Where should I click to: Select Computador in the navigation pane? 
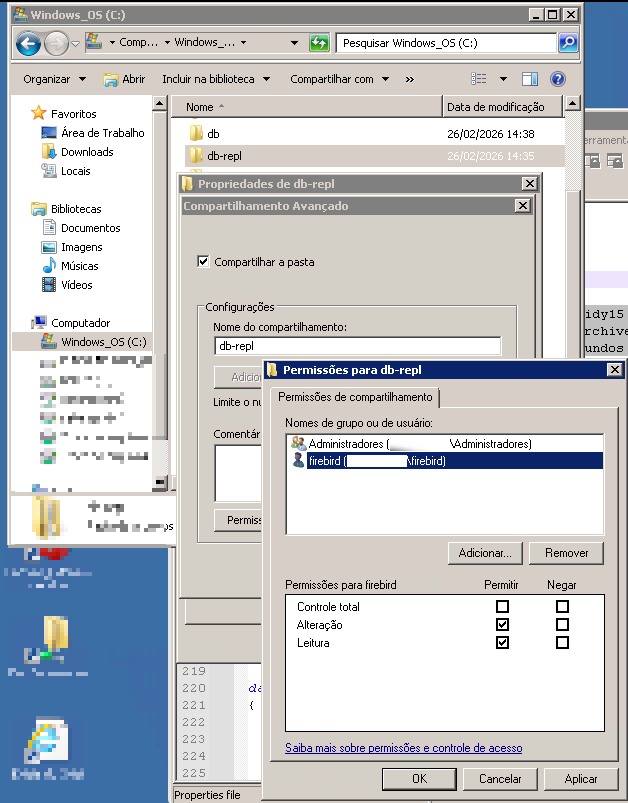[x=71, y=323]
